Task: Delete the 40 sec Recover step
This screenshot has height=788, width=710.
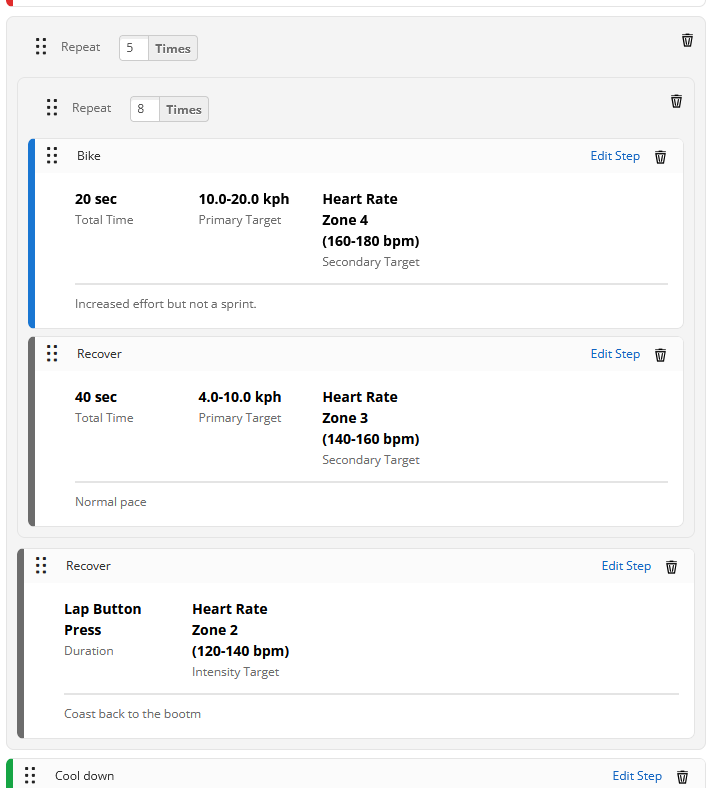Action: (660, 355)
